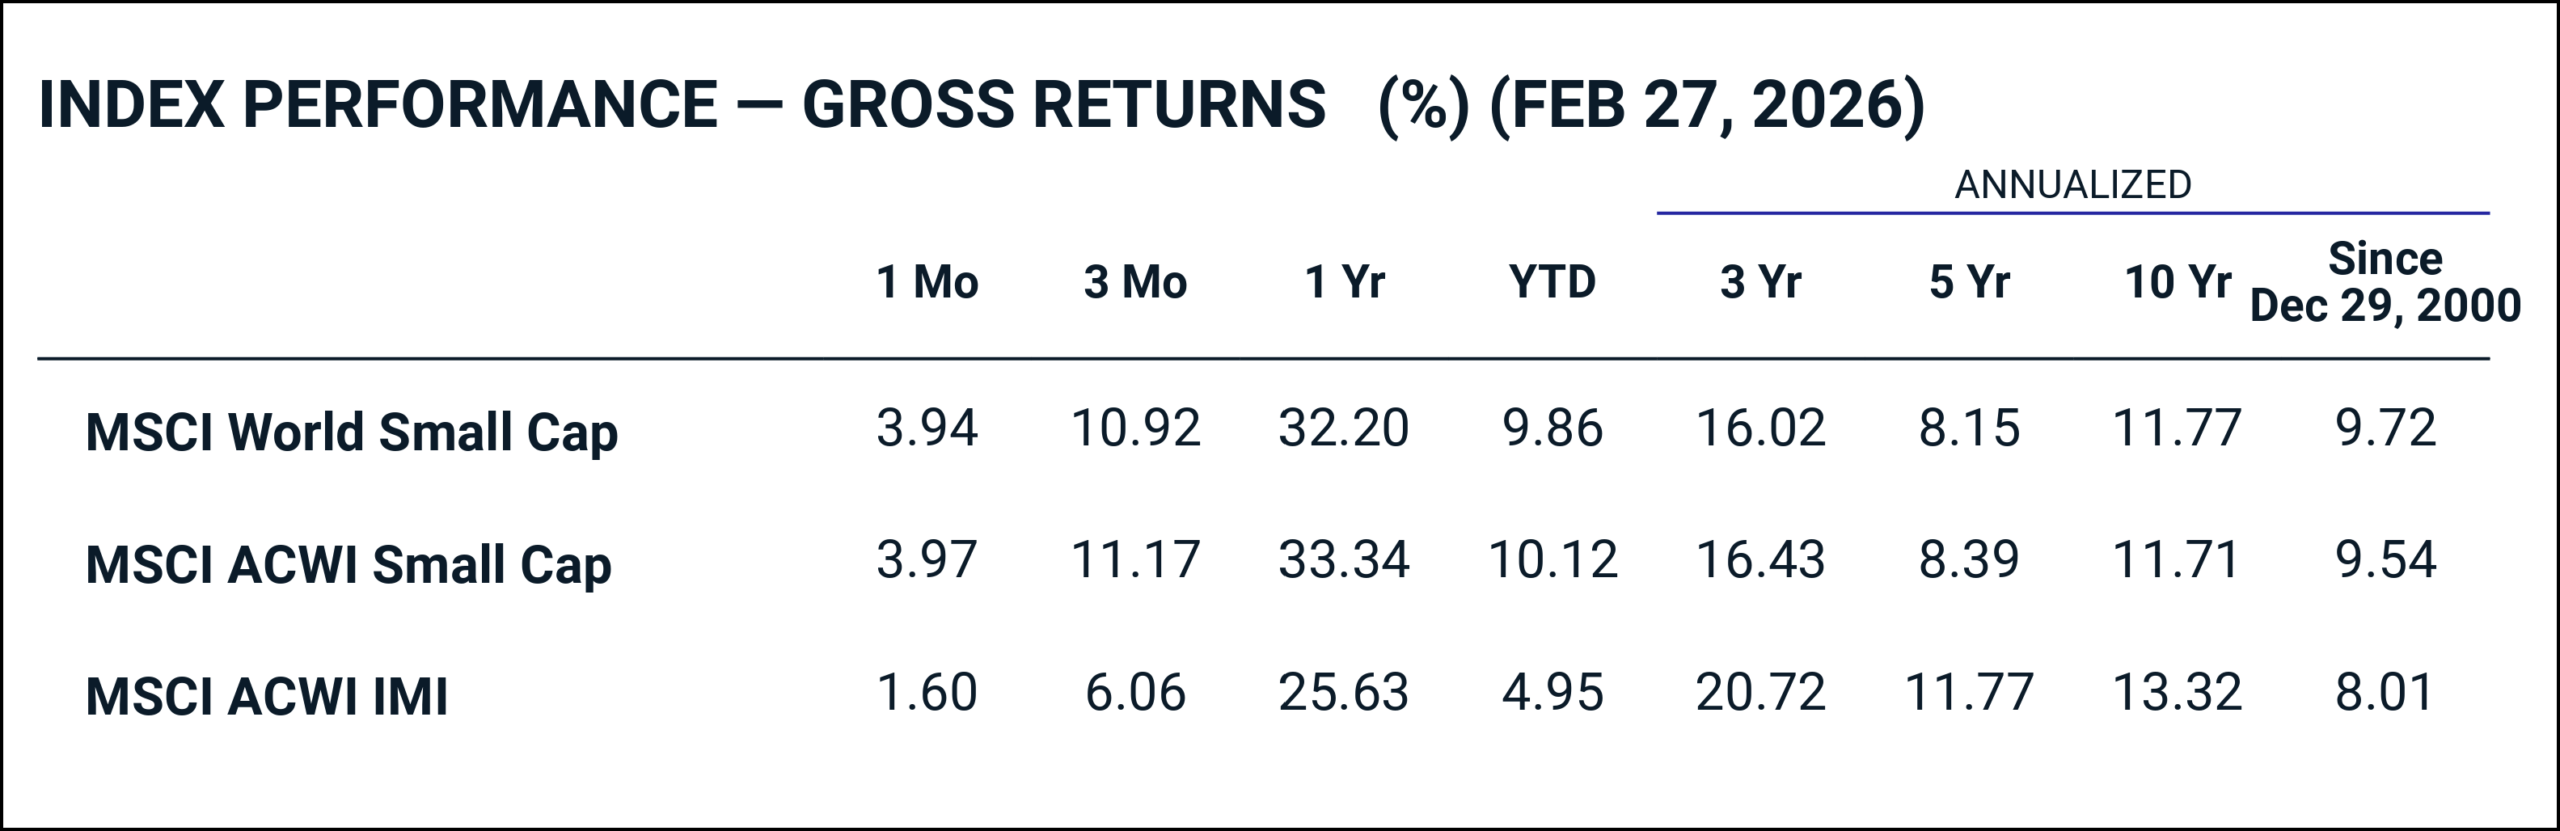Select the MSCI ACWI Small Cap row label

click(x=348, y=565)
